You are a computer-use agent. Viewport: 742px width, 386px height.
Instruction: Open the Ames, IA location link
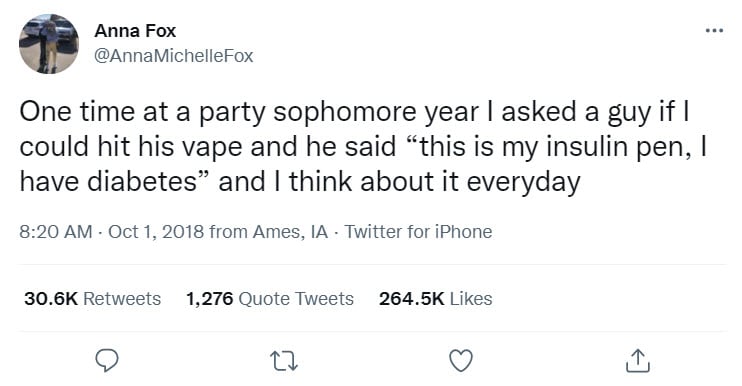(291, 232)
